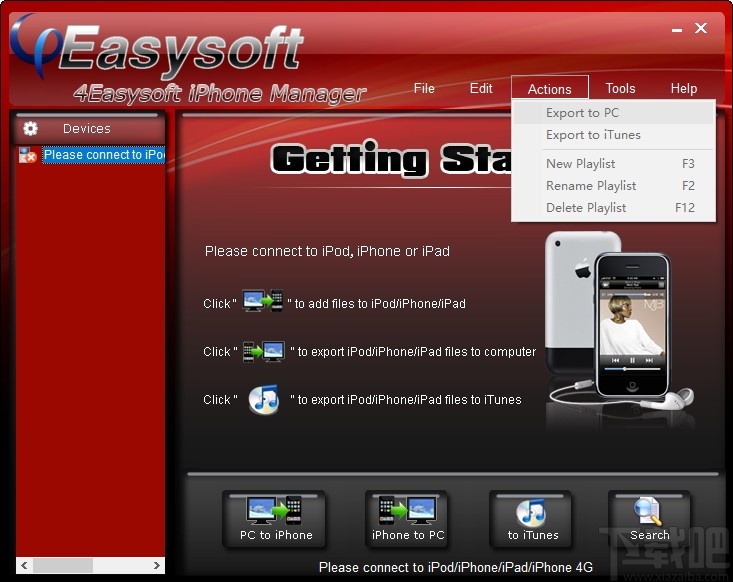Click the PC to iPhone button
This screenshot has height=582, width=733.
pos(275,519)
